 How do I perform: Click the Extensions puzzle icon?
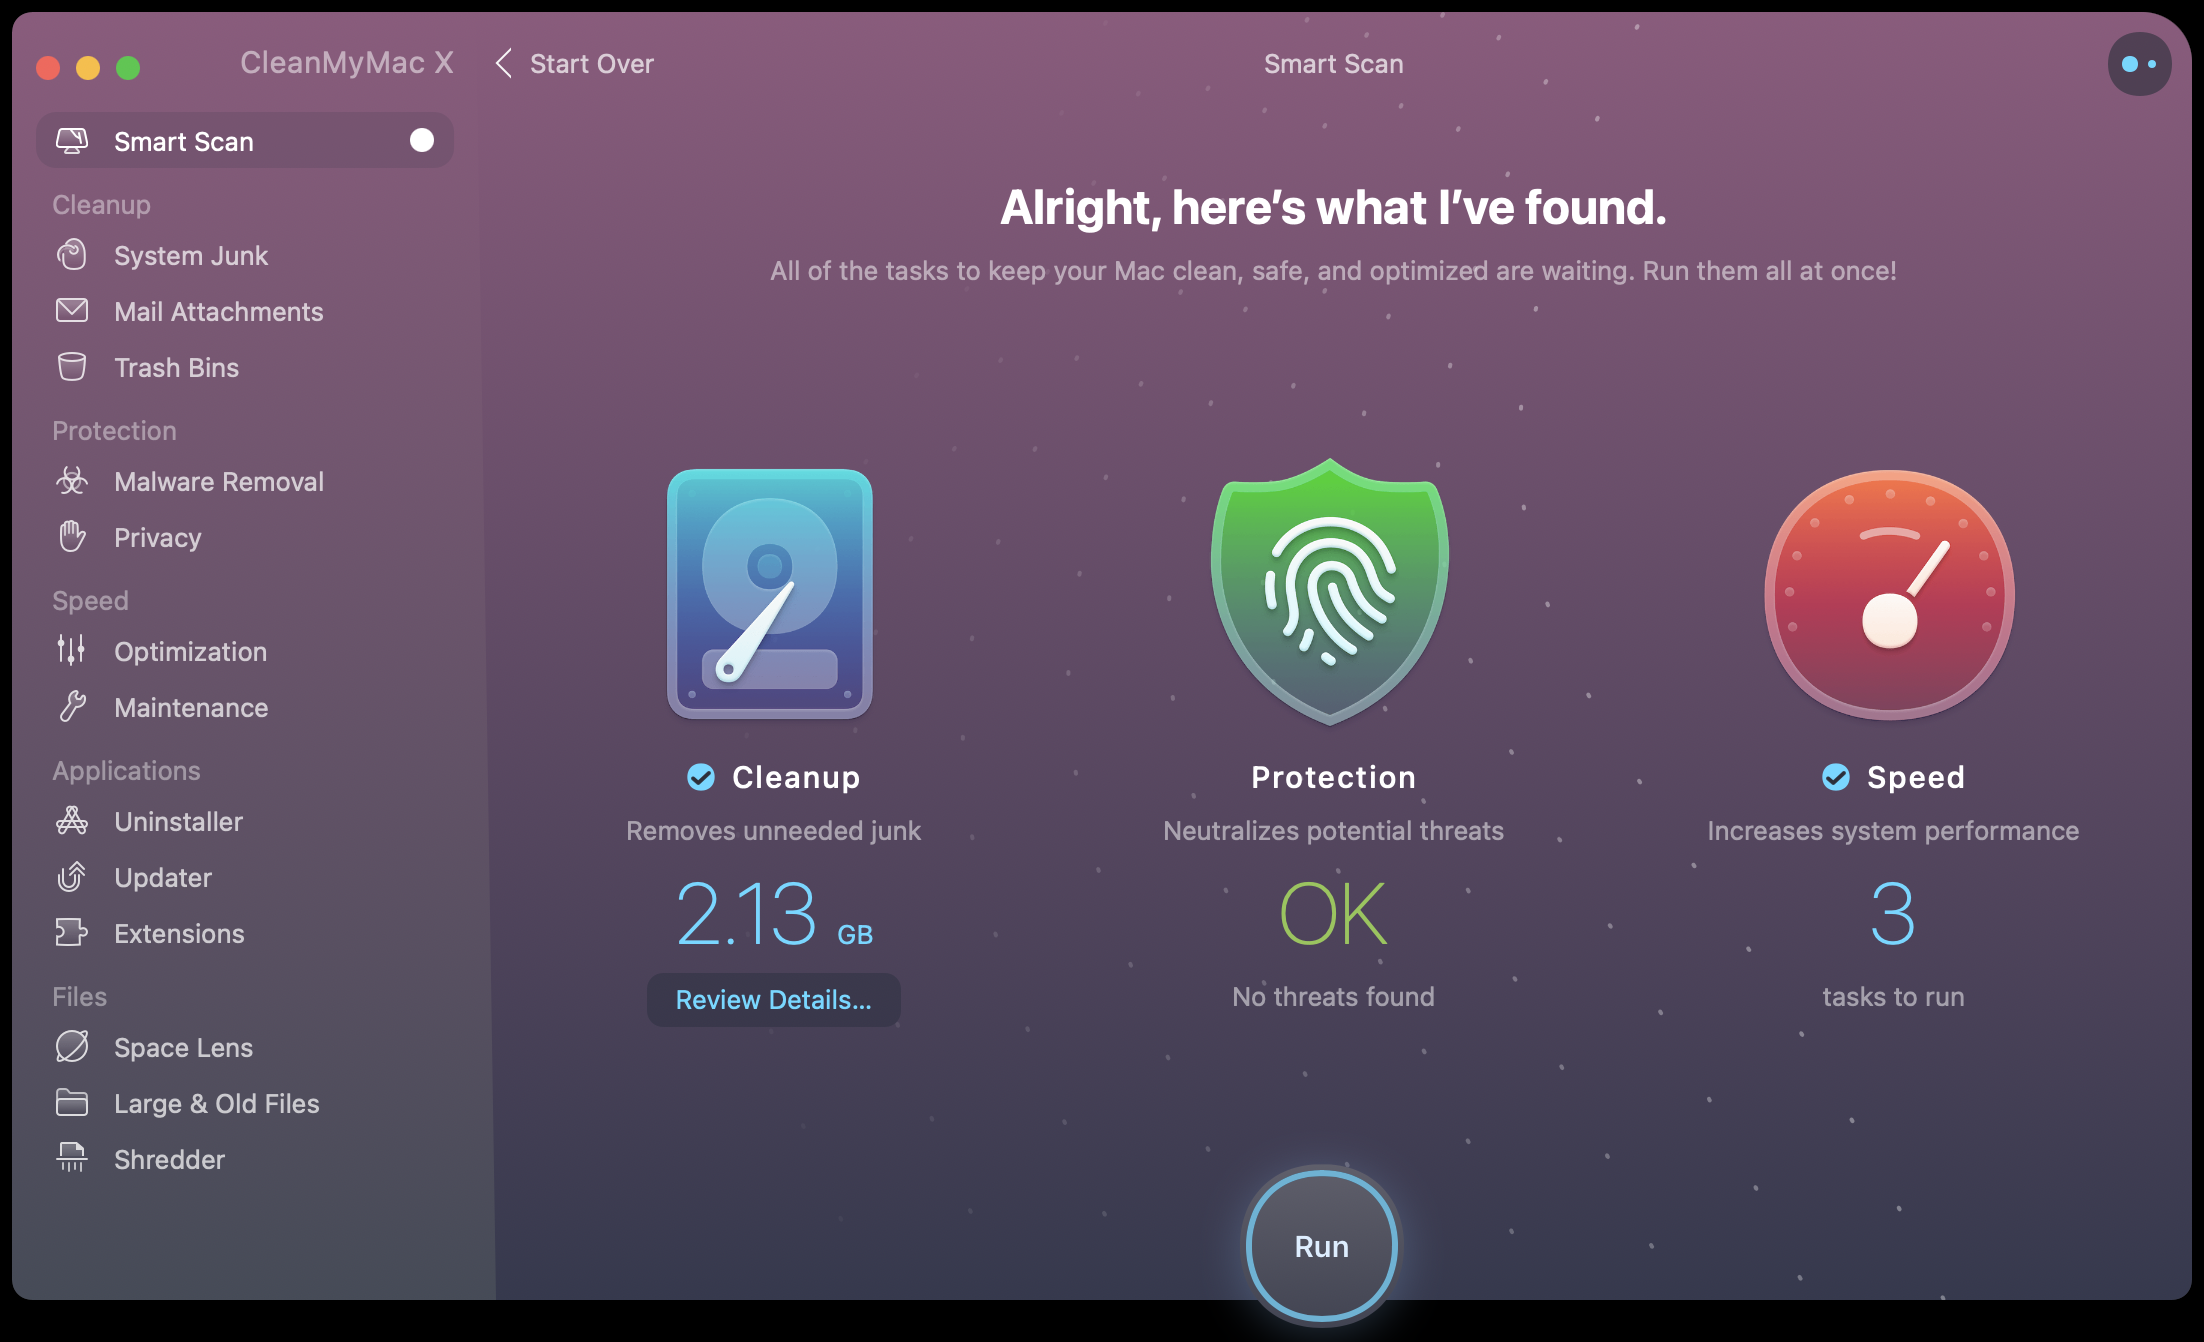(x=72, y=933)
